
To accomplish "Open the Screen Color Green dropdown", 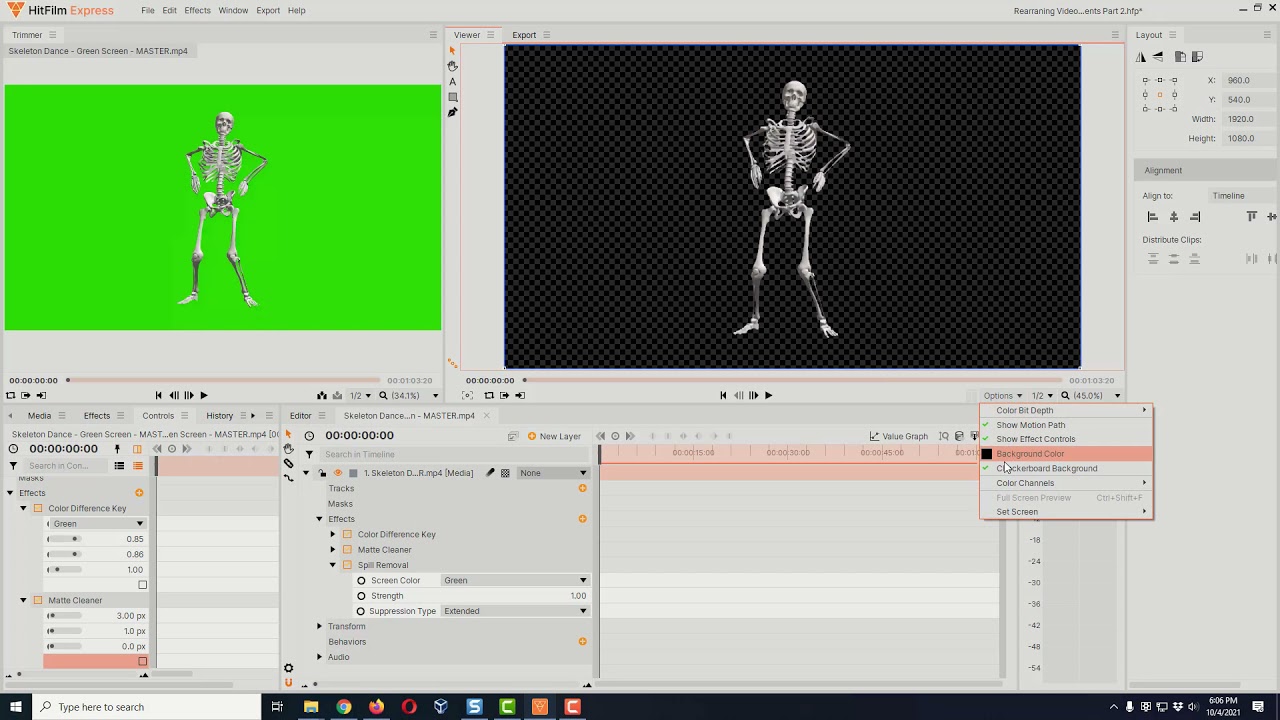I will pos(514,580).
